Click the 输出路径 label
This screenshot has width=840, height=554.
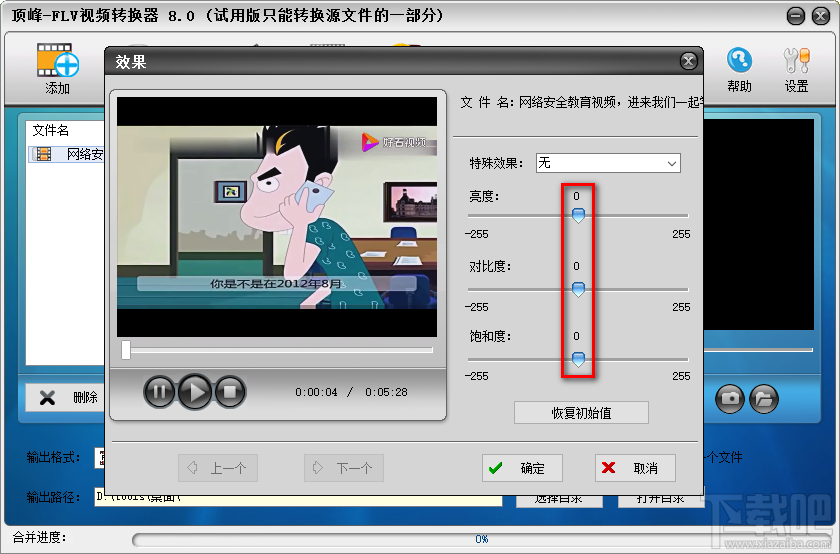54,497
